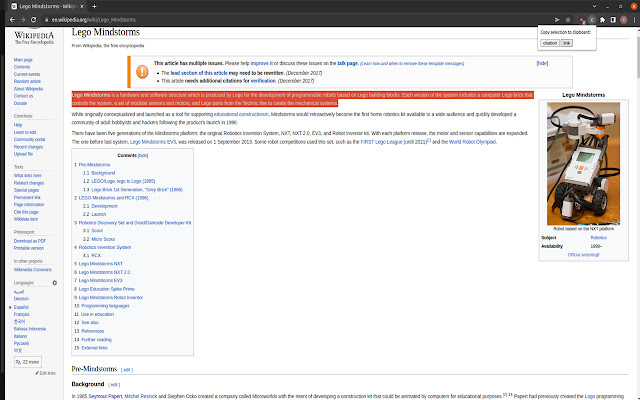640x400 pixels.
Task: Switch to Deutsch language version
Action: (21, 298)
